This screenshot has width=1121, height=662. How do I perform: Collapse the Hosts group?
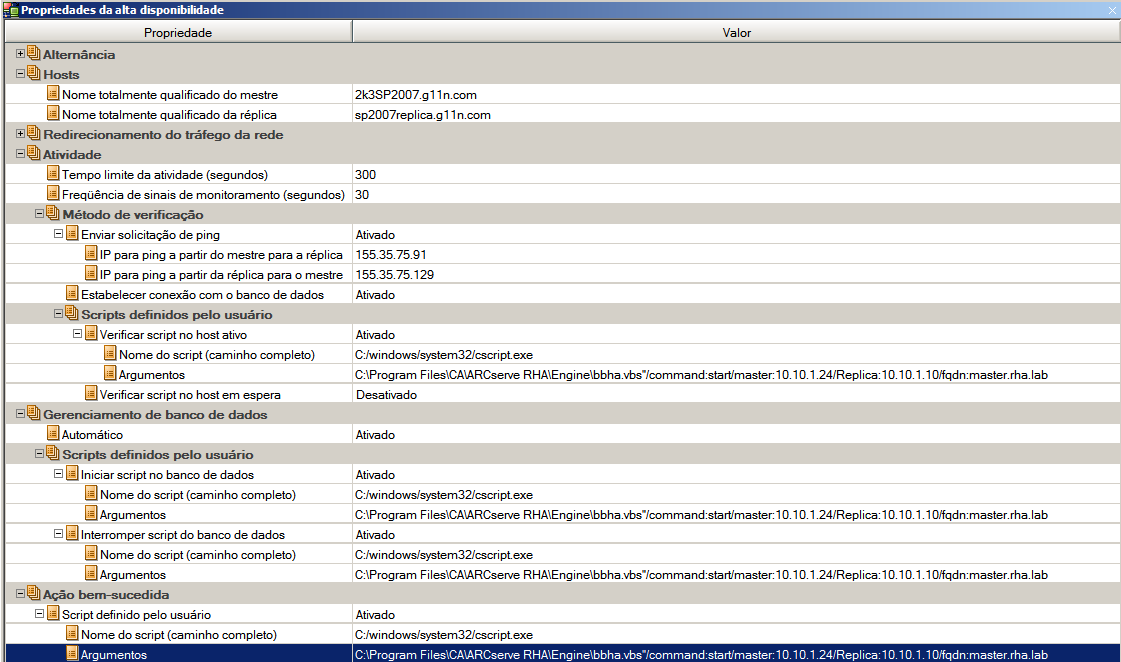20,74
